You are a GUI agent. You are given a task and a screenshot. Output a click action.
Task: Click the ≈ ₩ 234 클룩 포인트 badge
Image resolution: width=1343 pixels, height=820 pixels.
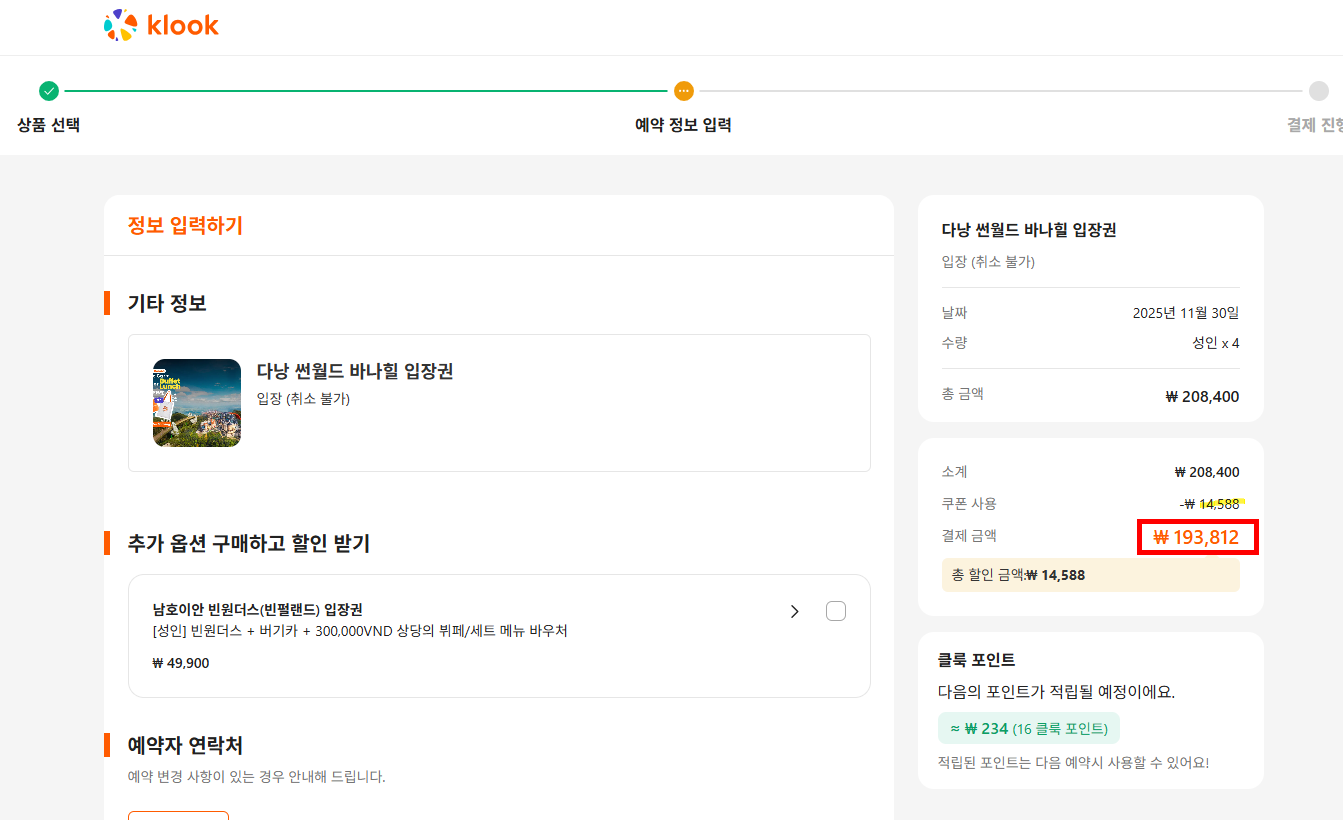click(x=1029, y=728)
